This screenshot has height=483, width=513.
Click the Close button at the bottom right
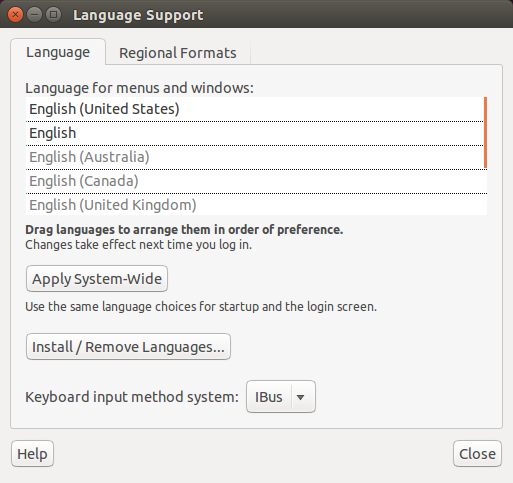coord(477,454)
